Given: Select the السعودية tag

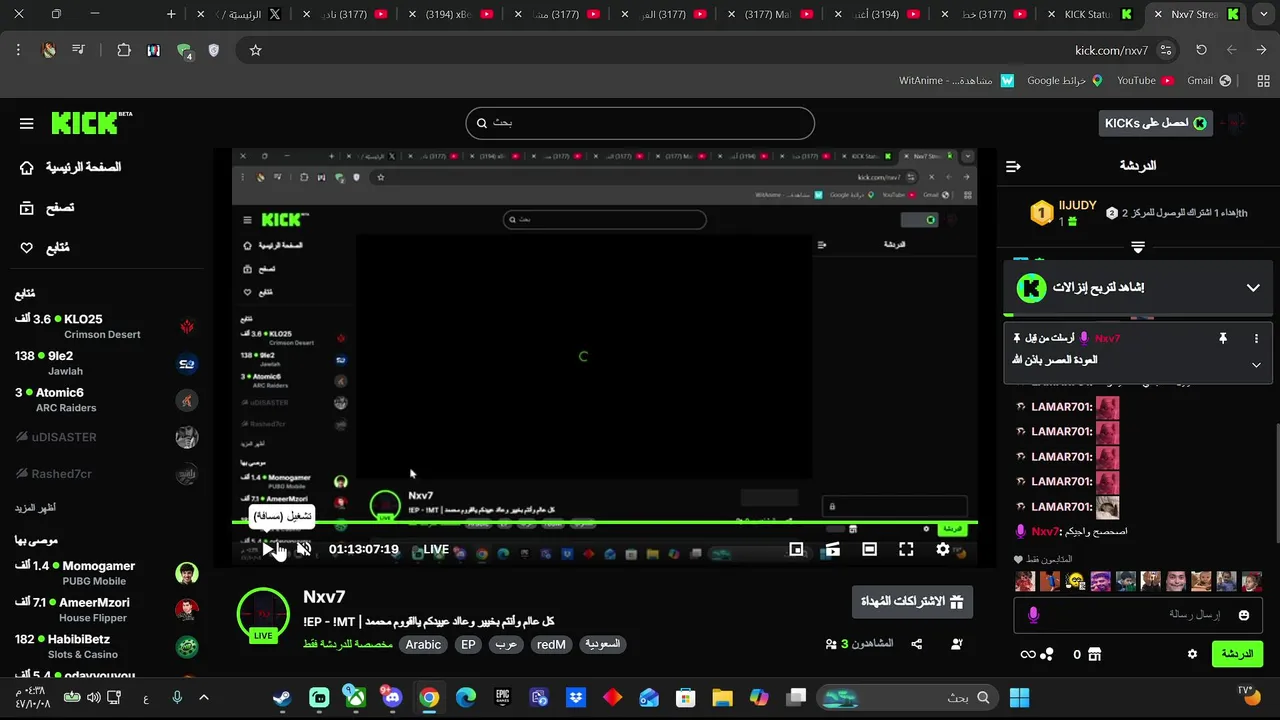Looking at the screenshot, I should coord(603,645).
